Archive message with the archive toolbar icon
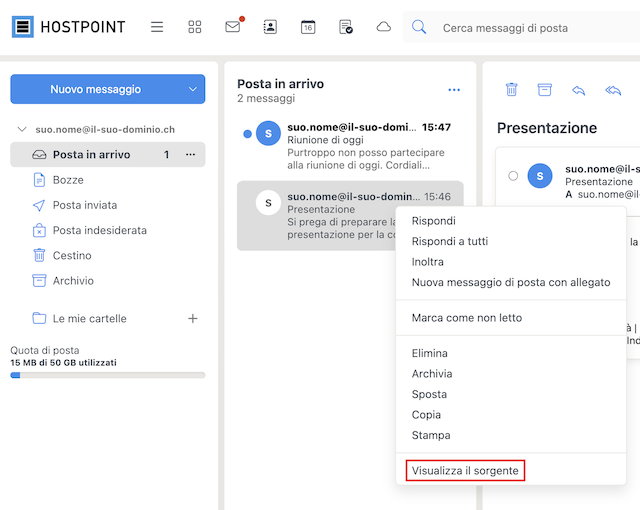The image size is (640, 510). (544, 89)
